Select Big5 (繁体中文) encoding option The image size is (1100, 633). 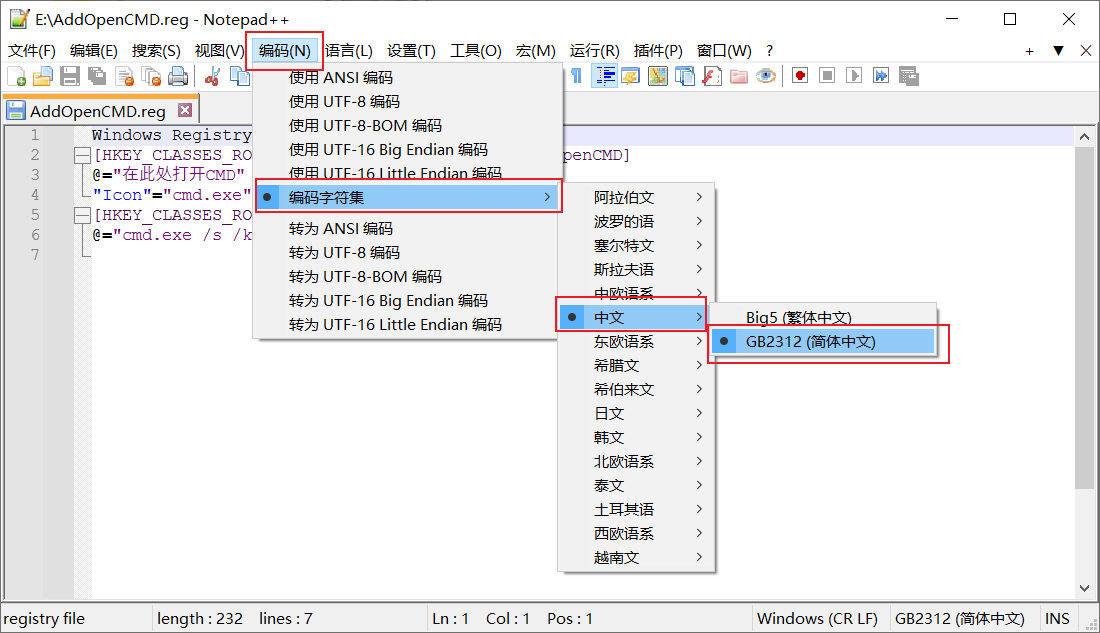pyautogui.click(x=824, y=317)
